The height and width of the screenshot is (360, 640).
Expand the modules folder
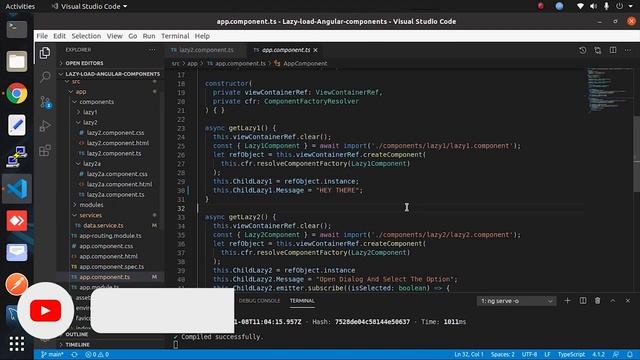click(x=91, y=205)
